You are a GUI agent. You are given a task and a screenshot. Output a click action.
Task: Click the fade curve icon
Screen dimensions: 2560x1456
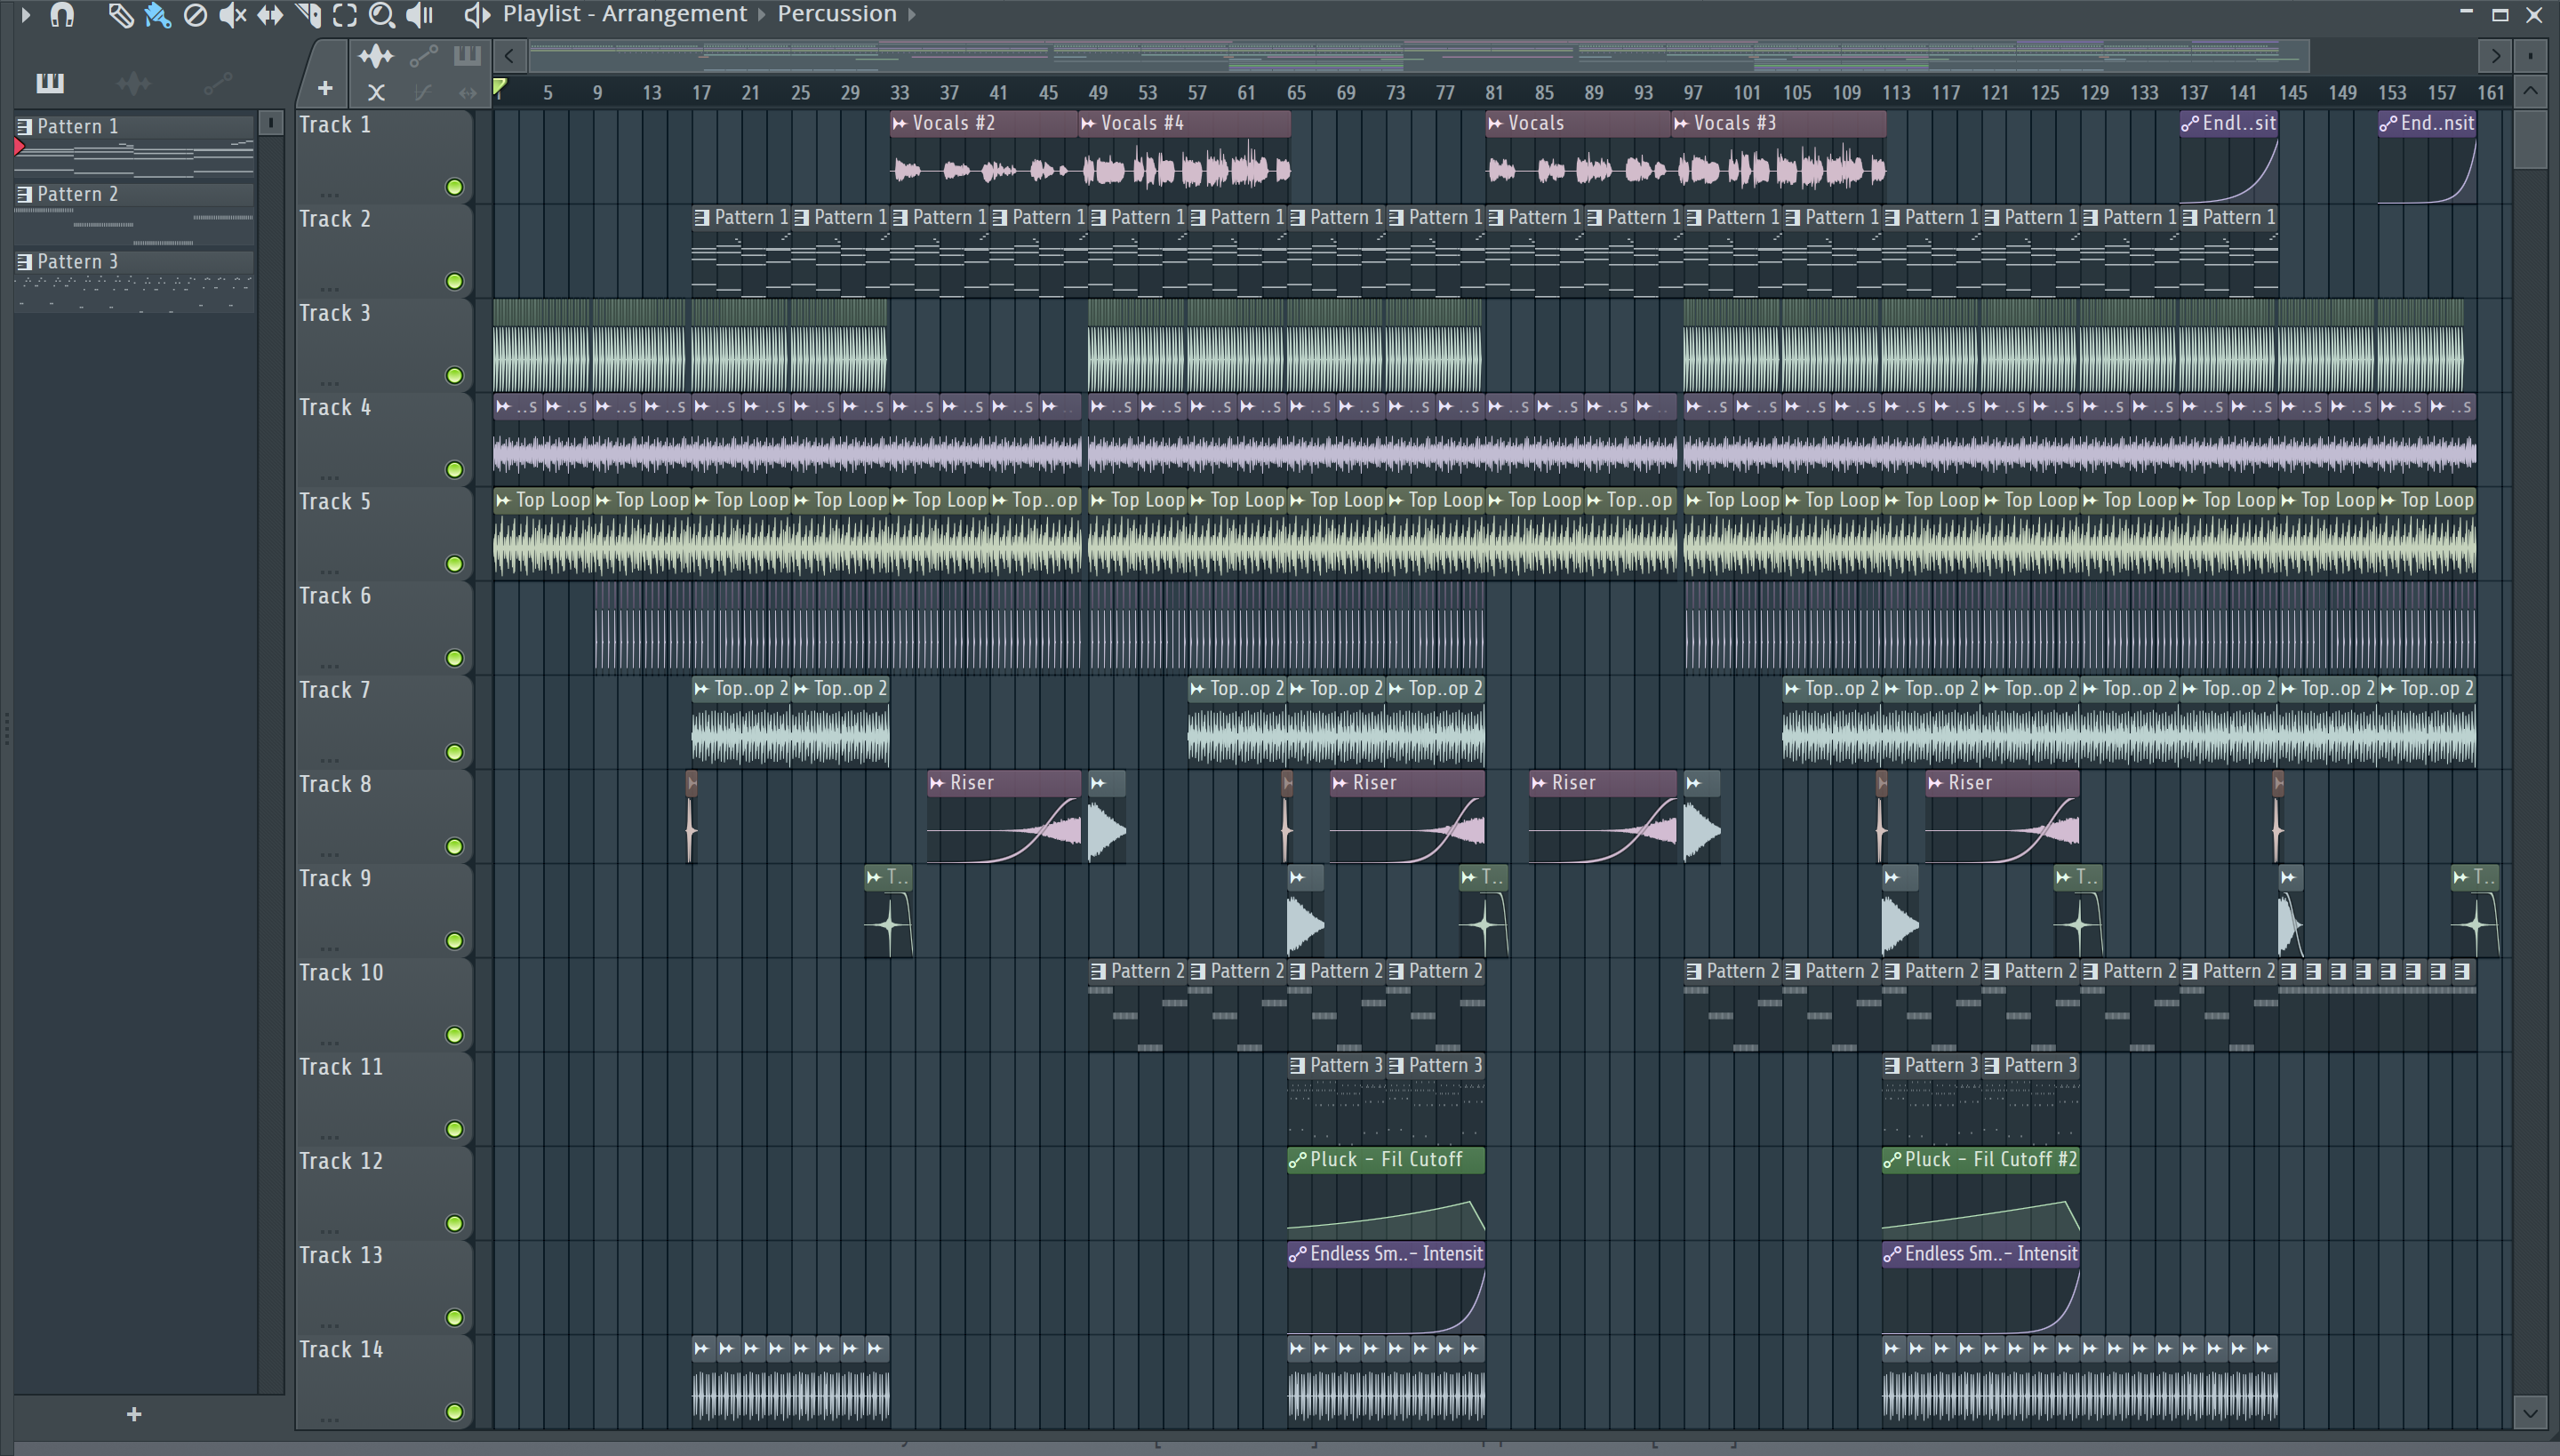pyautogui.click(x=422, y=93)
